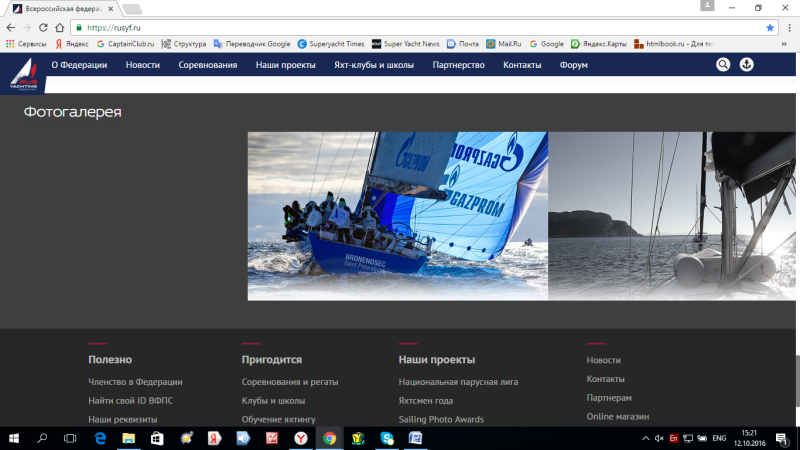
Task: Switch to Word in the taskbar
Action: click(415, 438)
